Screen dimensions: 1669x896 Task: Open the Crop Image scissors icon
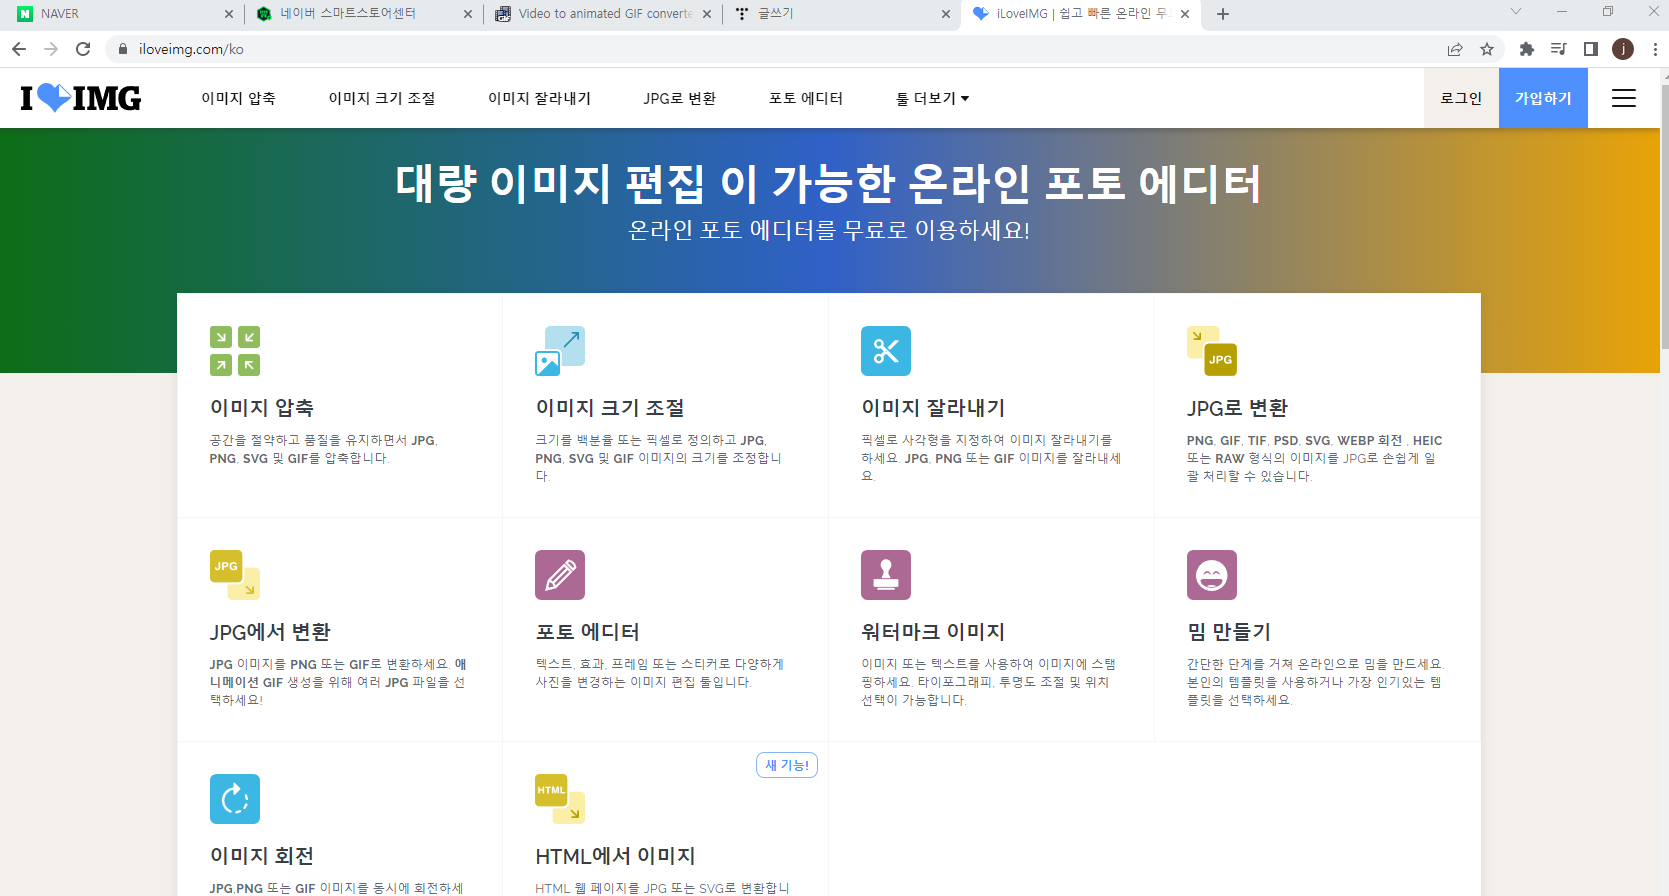point(886,351)
